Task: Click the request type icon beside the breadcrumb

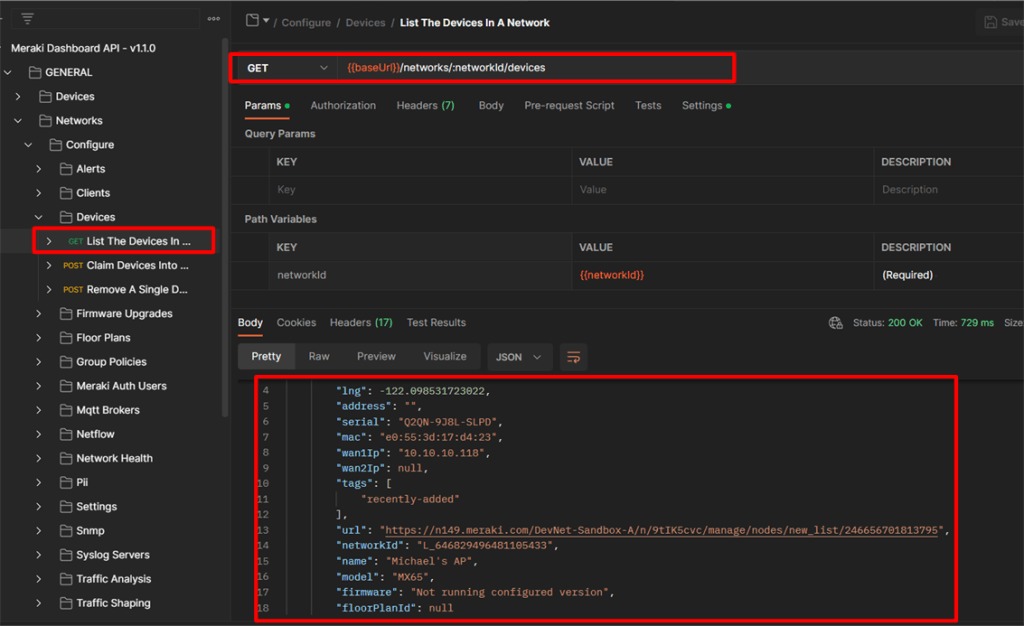Action: tap(253, 21)
